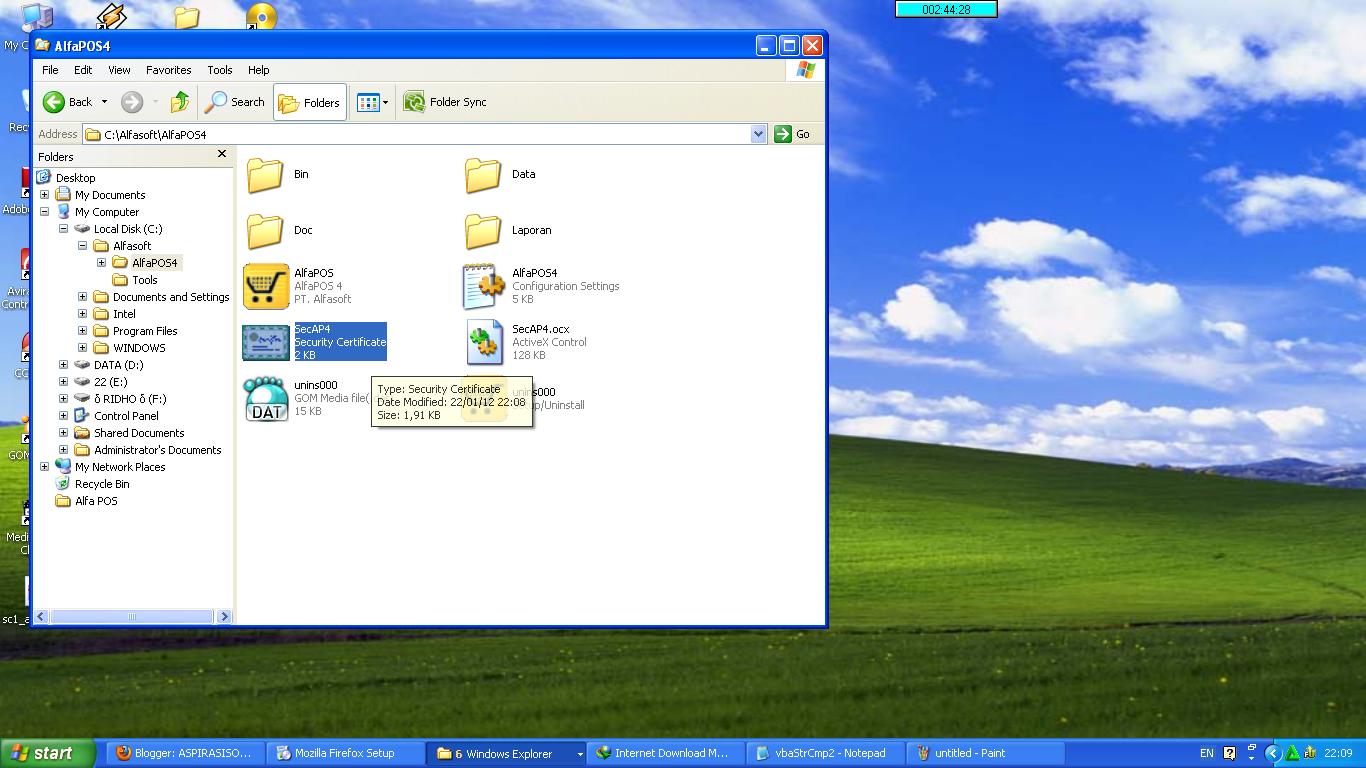Switch to Internet Download Manager taskbar button
Viewport: 1366px width, 768px height.
coord(665,753)
